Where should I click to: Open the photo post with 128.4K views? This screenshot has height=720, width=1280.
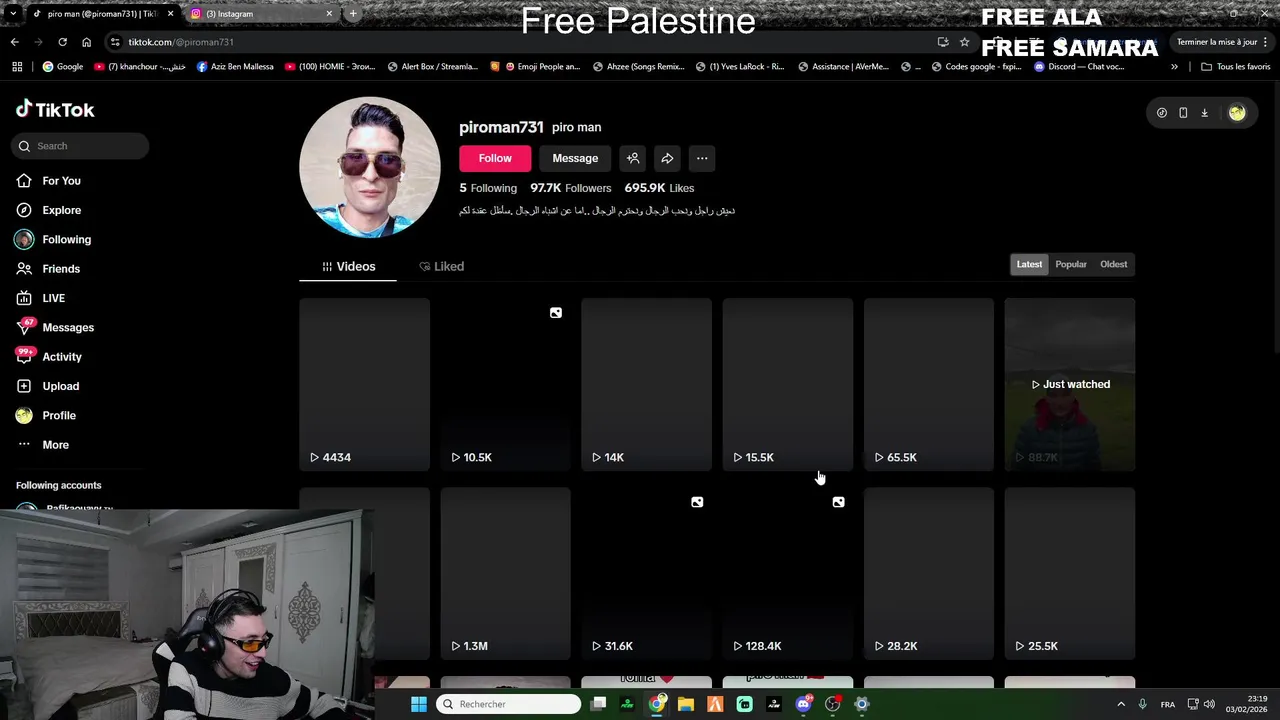coord(787,573)
